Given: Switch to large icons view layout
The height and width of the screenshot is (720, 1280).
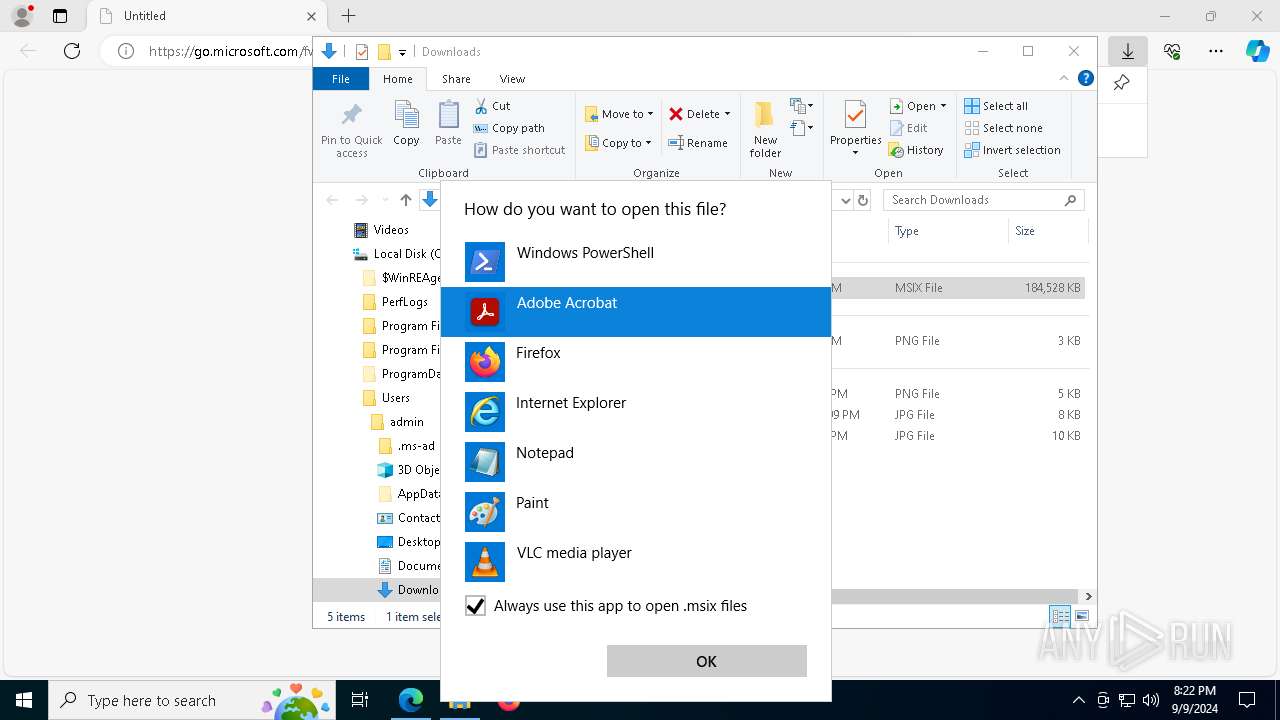Looking at the screenshot, I should tap(1081, 616).
